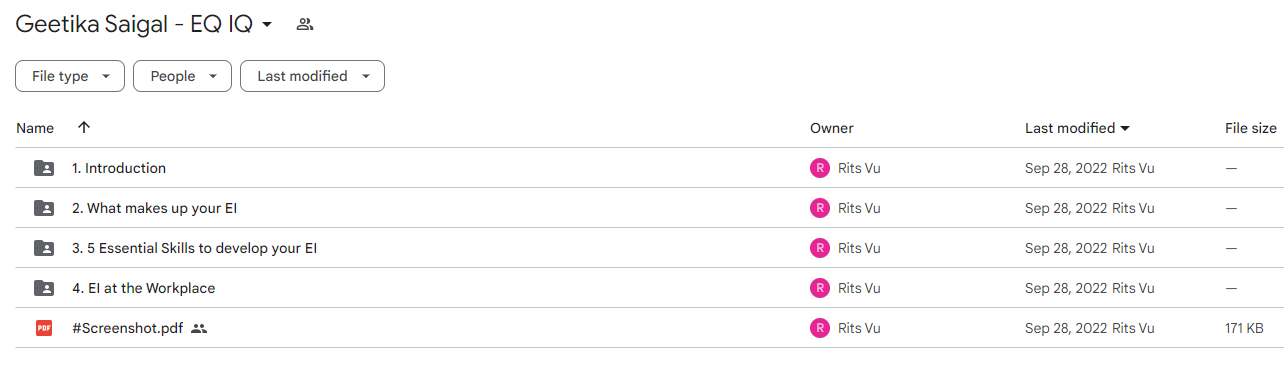Open the #Screenshot.pdf file name
This screenshot has height=370, width=1284.
127,328
